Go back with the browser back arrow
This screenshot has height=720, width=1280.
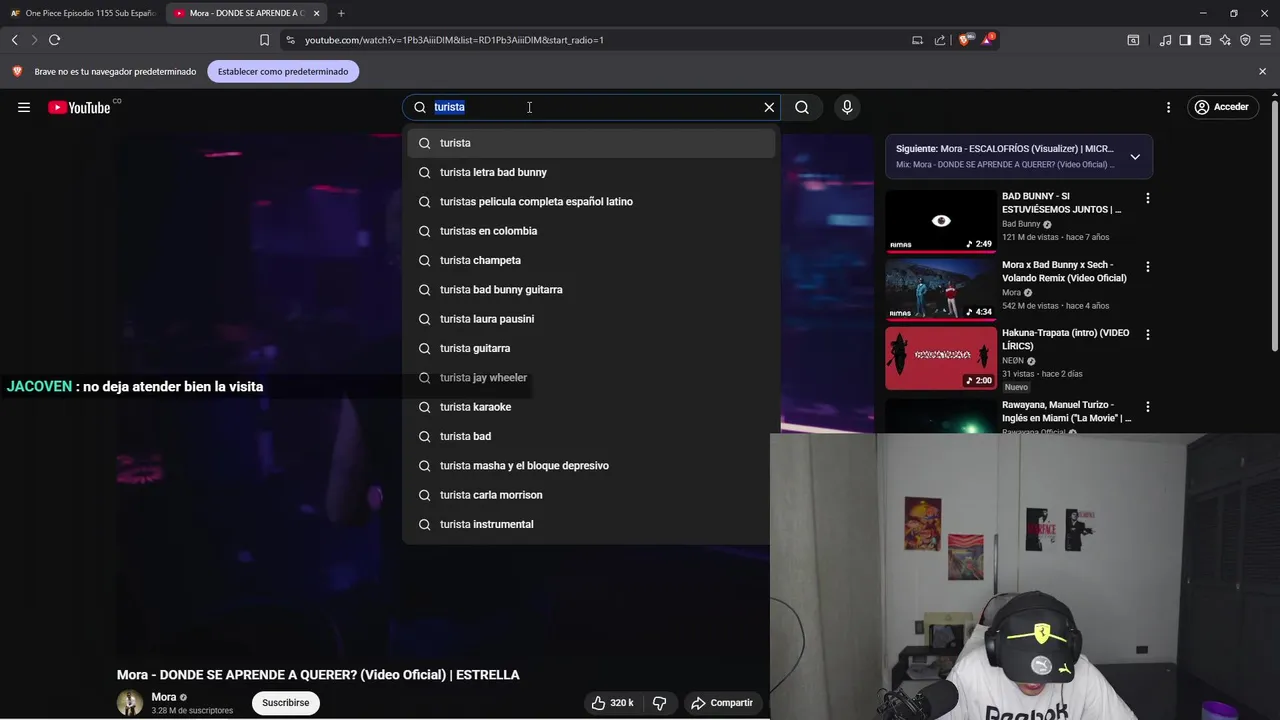pyautogui.click(x=14, y=40)
